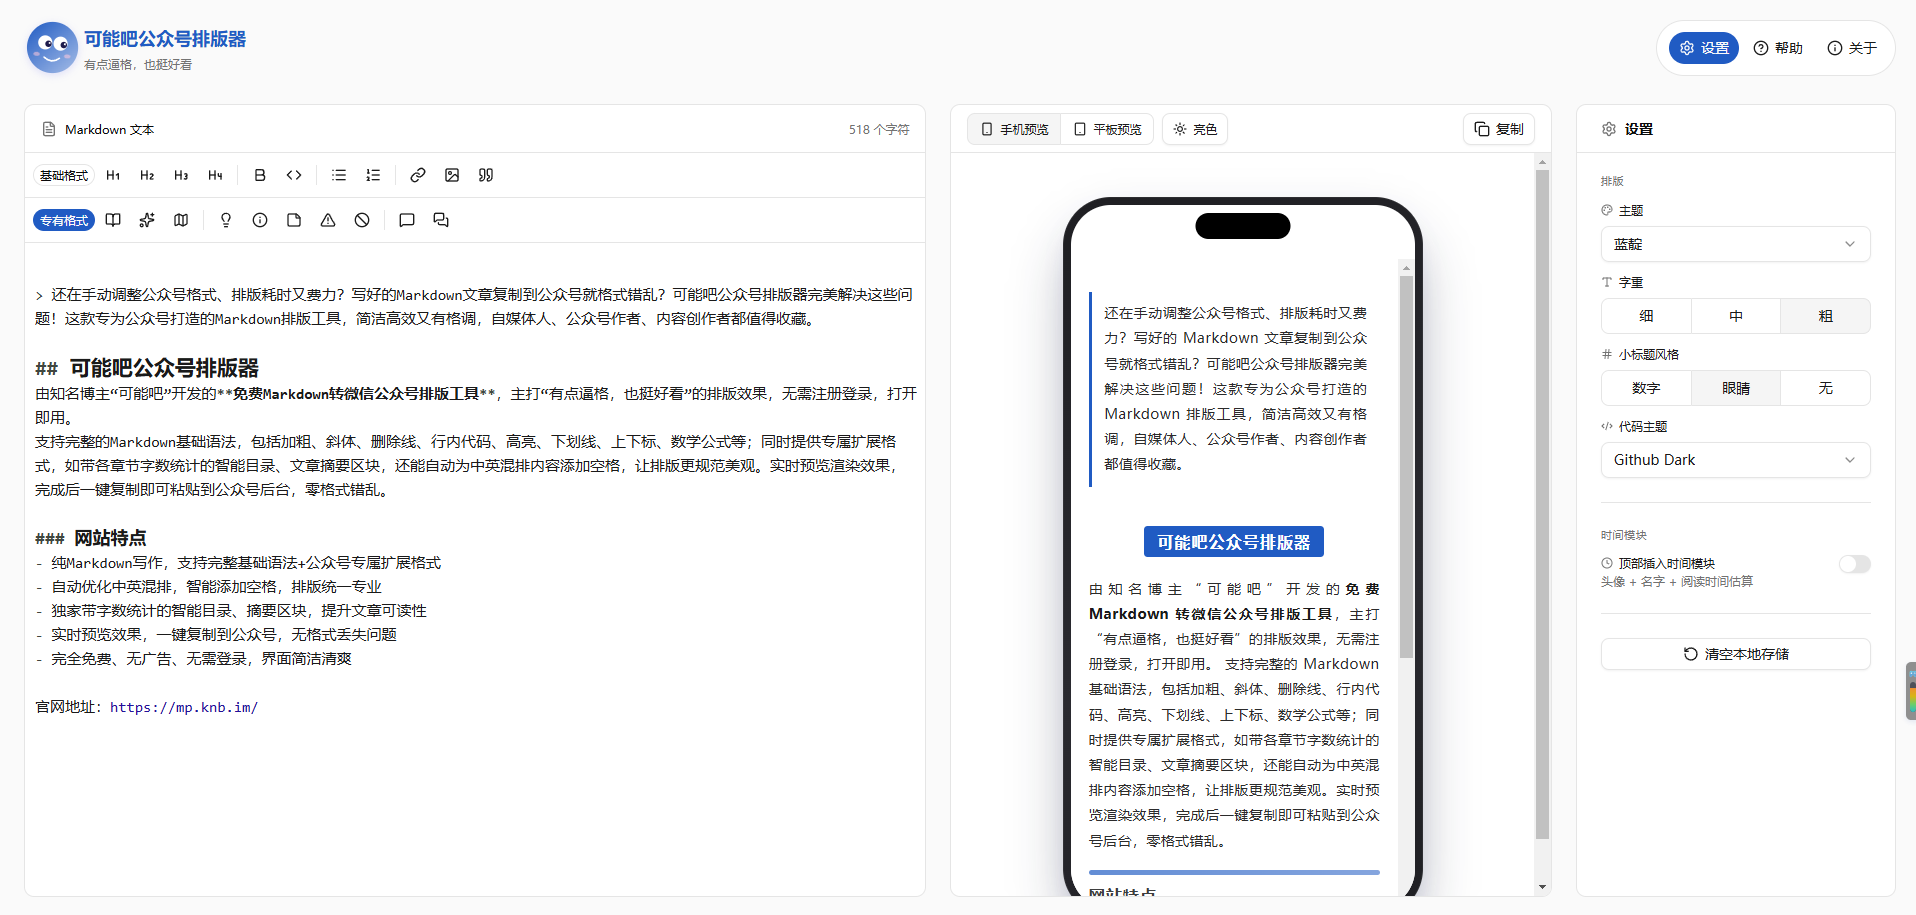Click the "有点逼格，也挺好看" tagline under title
1916x915 pixels.
click(138, 64)
